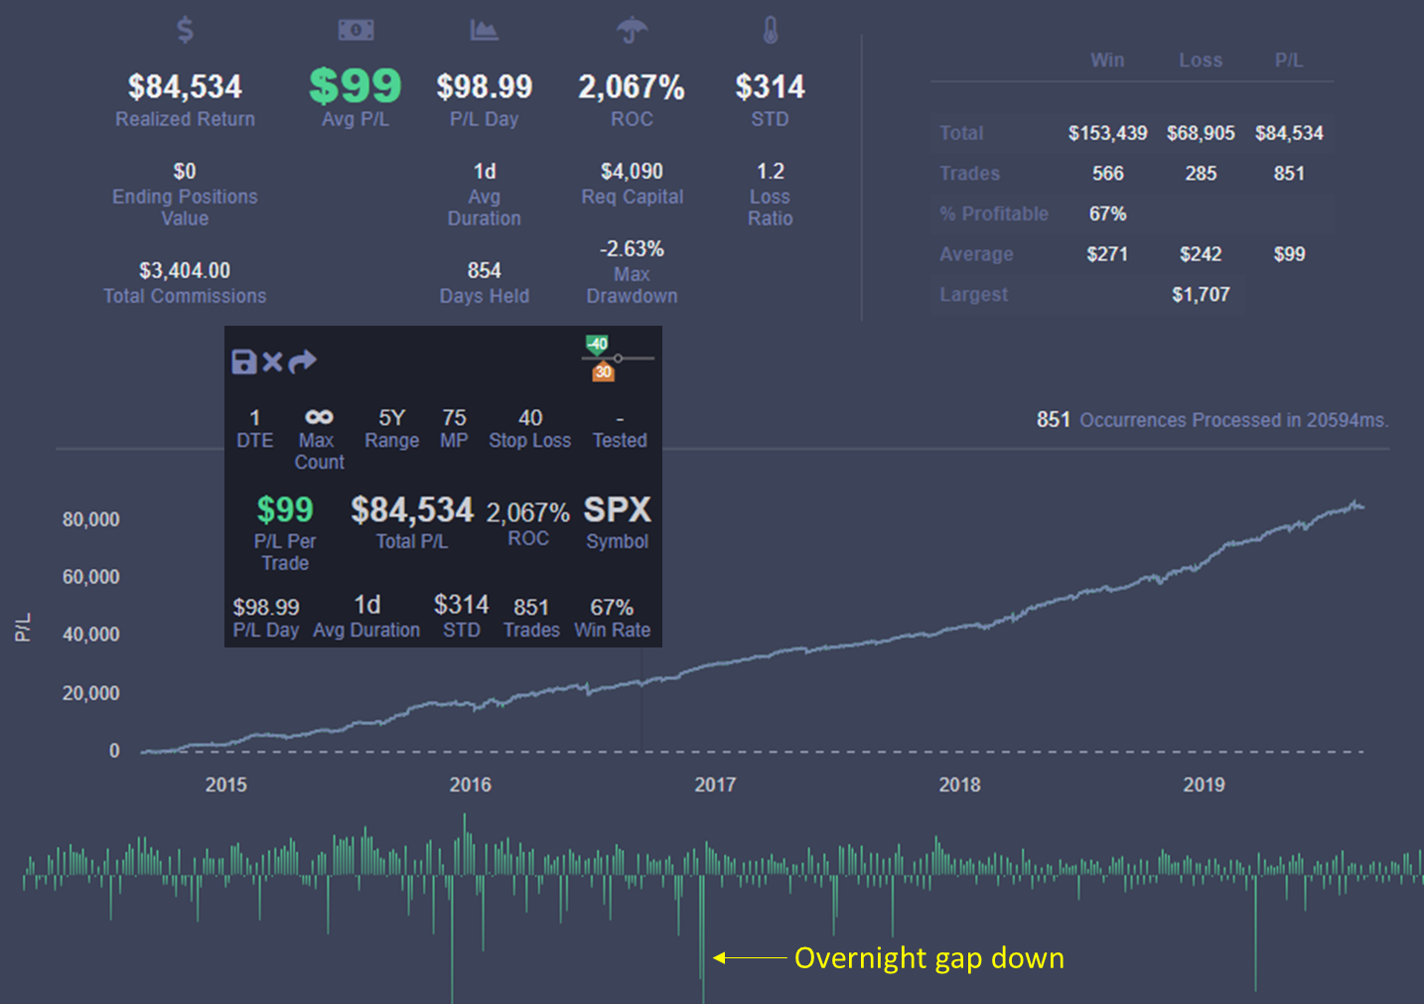Viewport: 1424px width, 1004px height.
Task: Click the $84,534 Realized Return value
Action: [185, 87]
